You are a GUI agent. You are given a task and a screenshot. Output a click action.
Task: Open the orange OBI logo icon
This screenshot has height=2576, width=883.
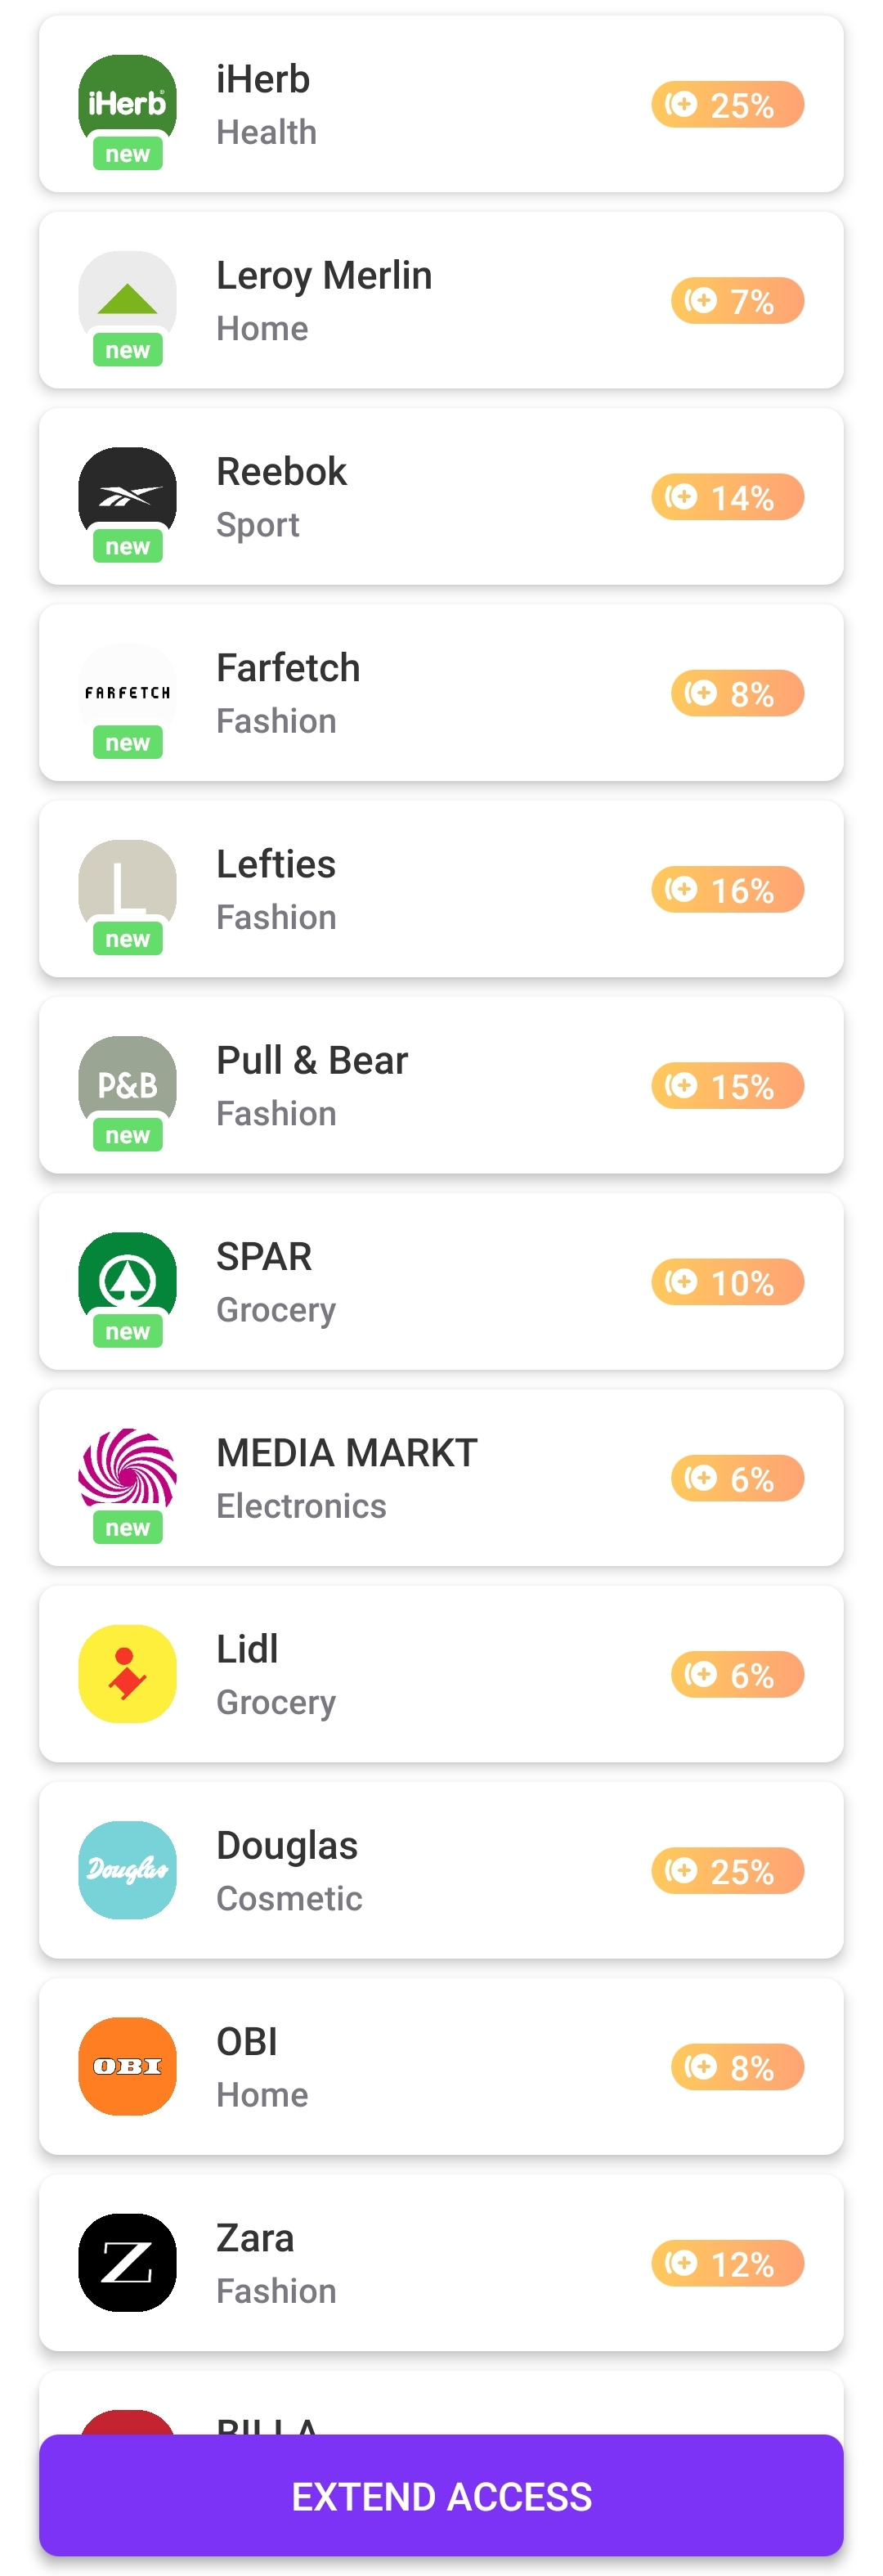point(127,2066)
